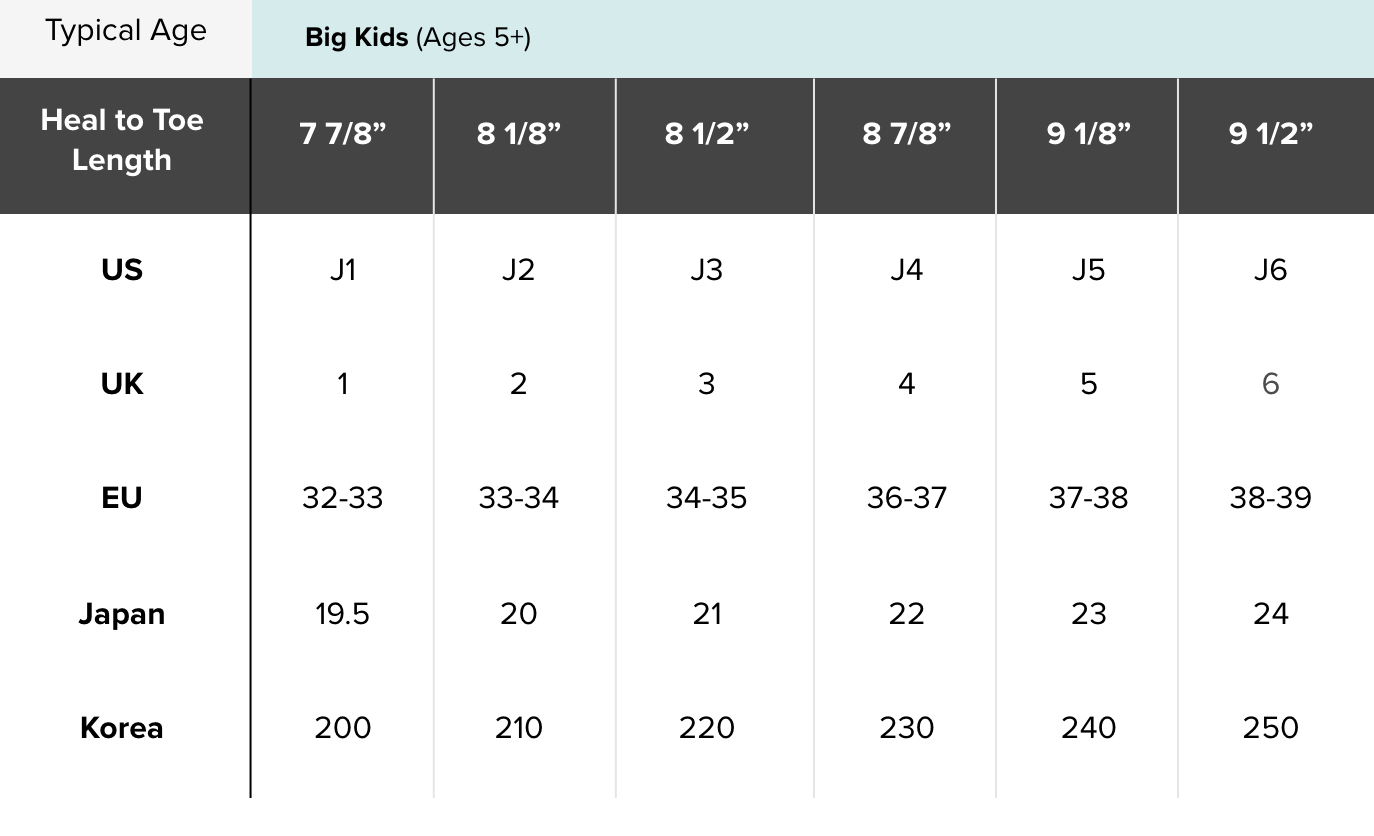1374x836 pixels.
Task: Click EU size 32-33 cell
Action: [x=342, y=498]
